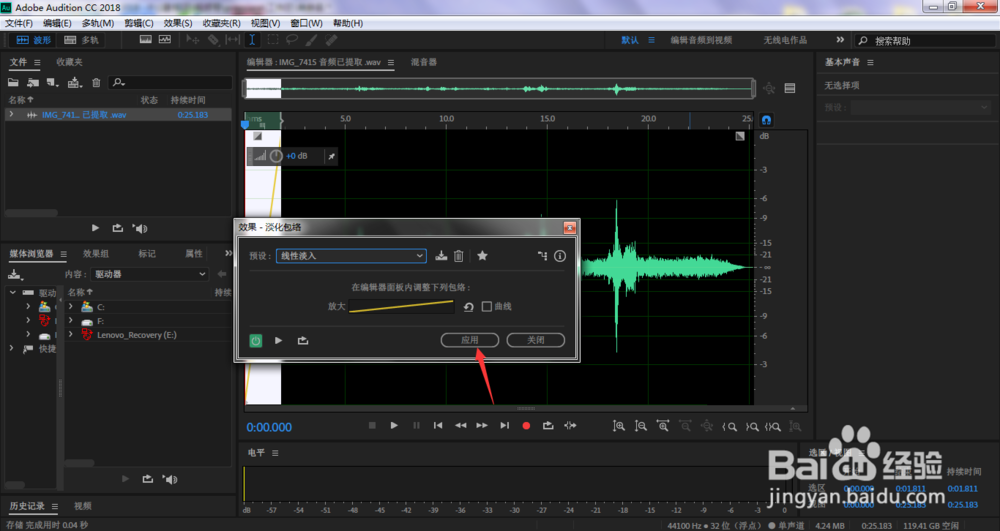Move playhead to next marker
Image resolution: width=1000 pixels, height=531 pixels.
click(504, 426)
